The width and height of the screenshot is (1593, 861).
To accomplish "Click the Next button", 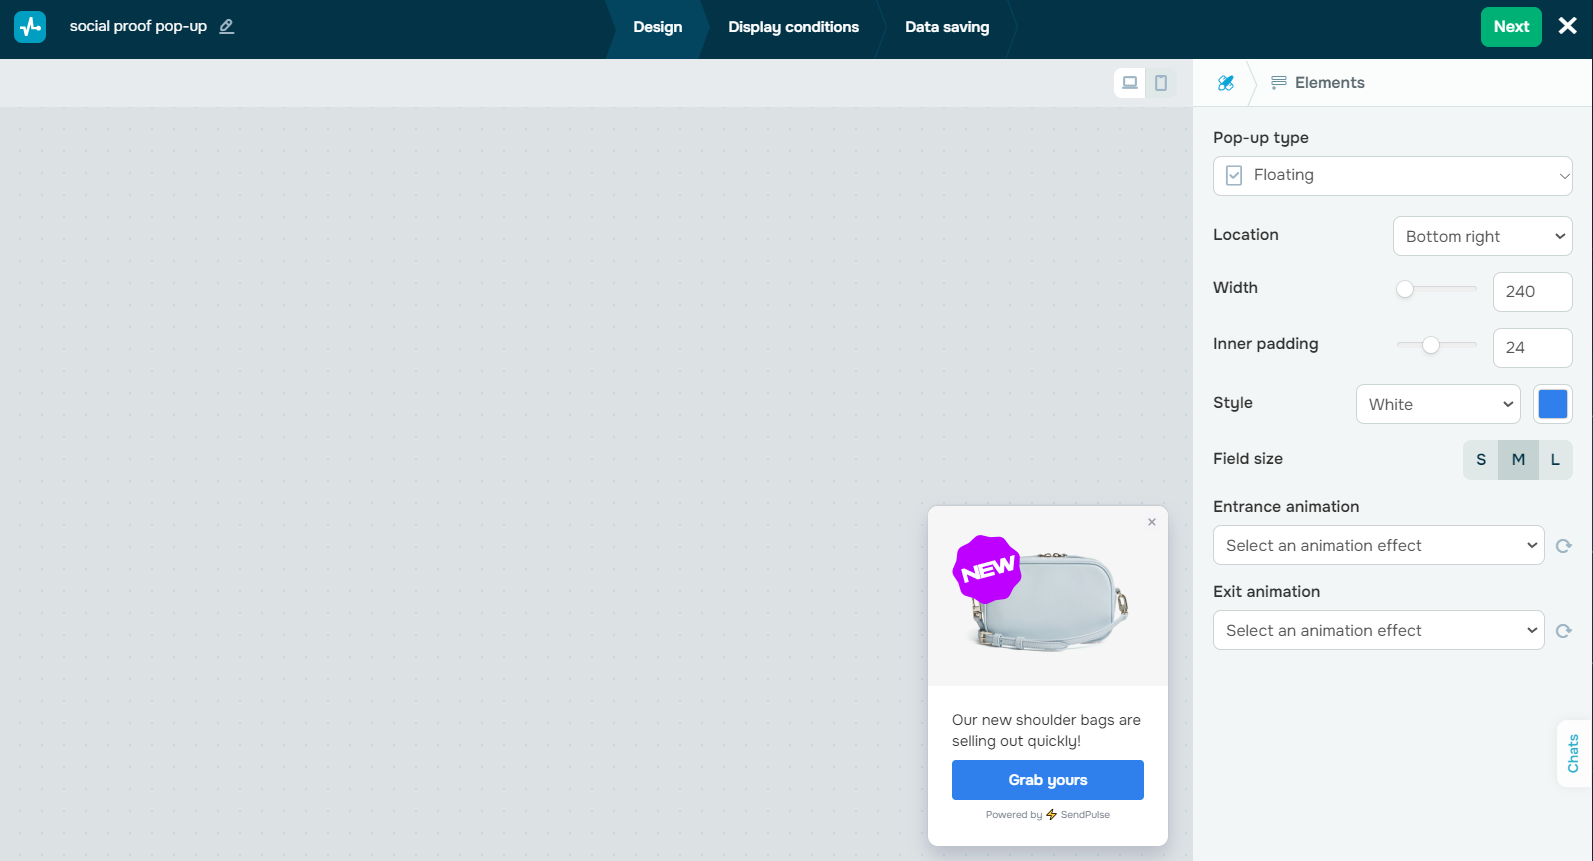I will pos(1511,27).
